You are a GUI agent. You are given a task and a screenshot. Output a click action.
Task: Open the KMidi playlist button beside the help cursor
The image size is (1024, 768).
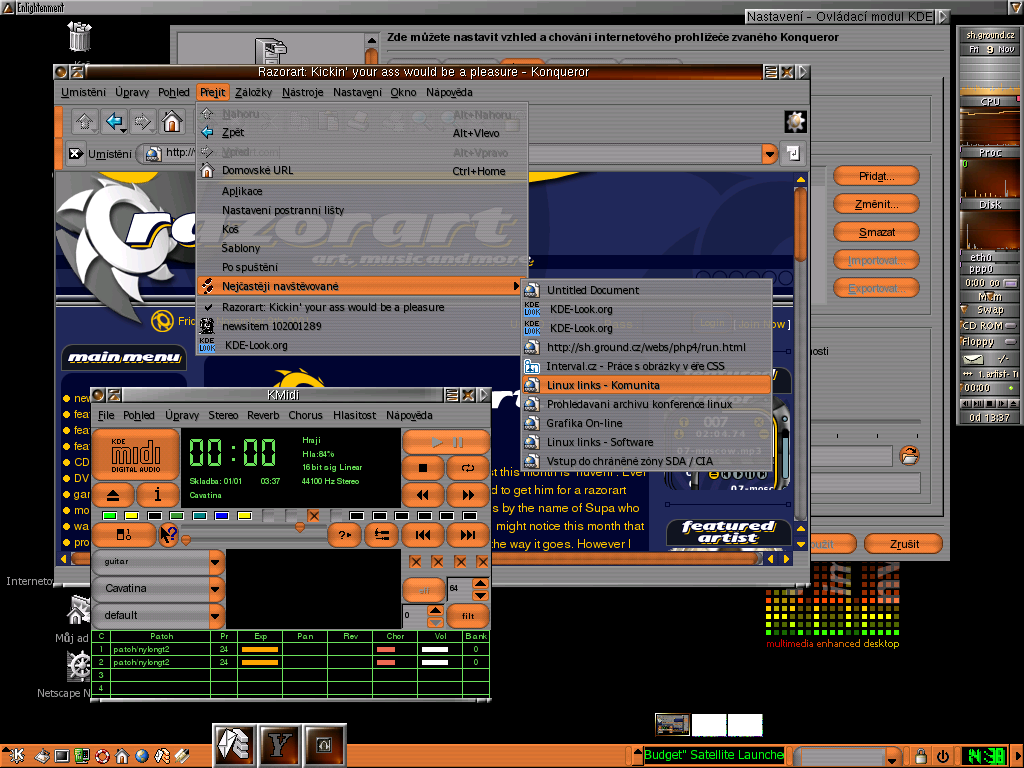(124, 535)
